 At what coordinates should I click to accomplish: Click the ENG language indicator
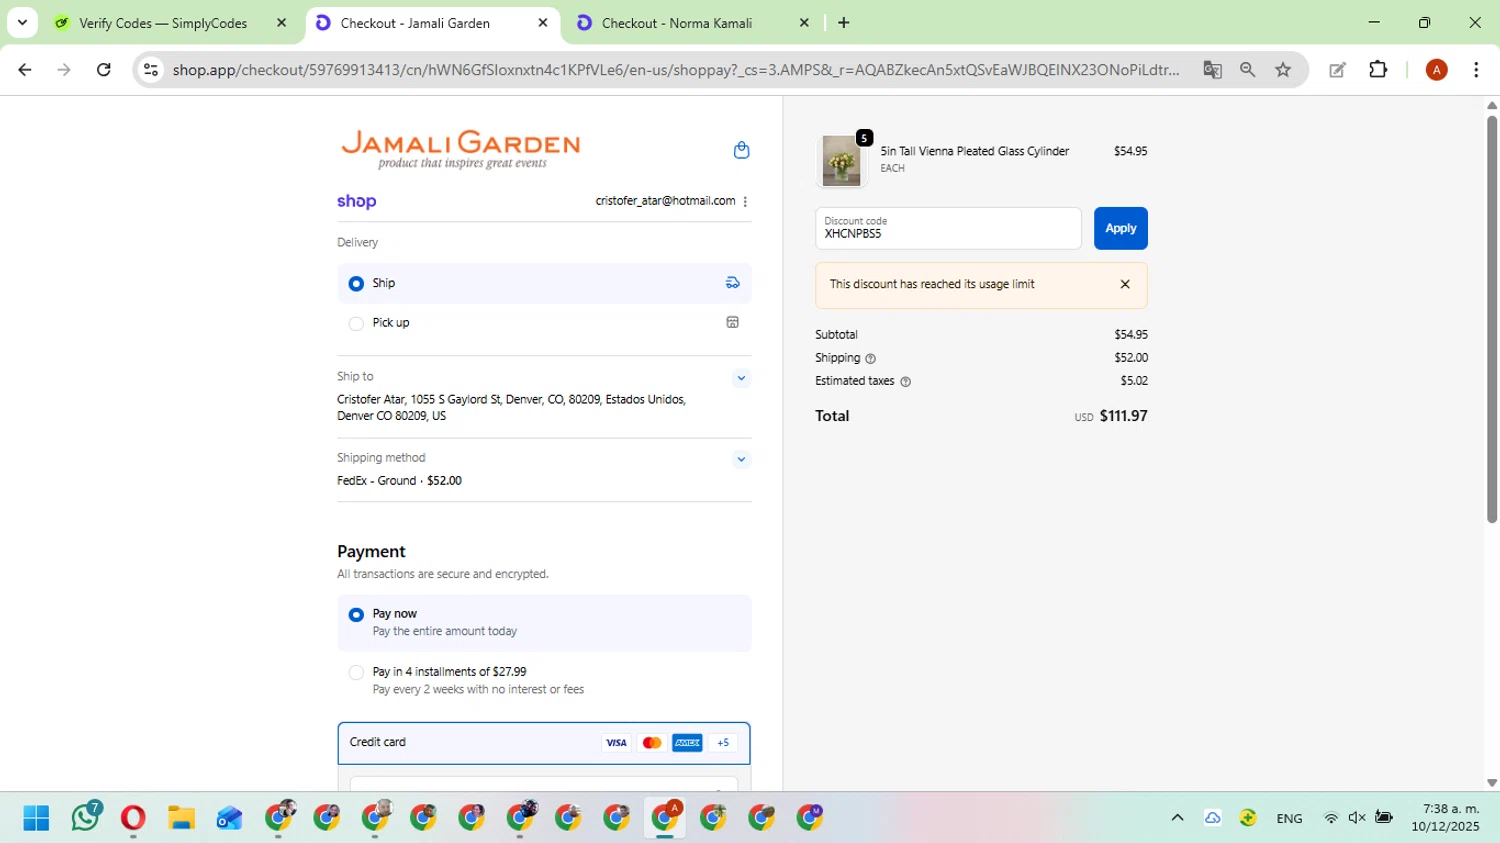(1289, 818)
